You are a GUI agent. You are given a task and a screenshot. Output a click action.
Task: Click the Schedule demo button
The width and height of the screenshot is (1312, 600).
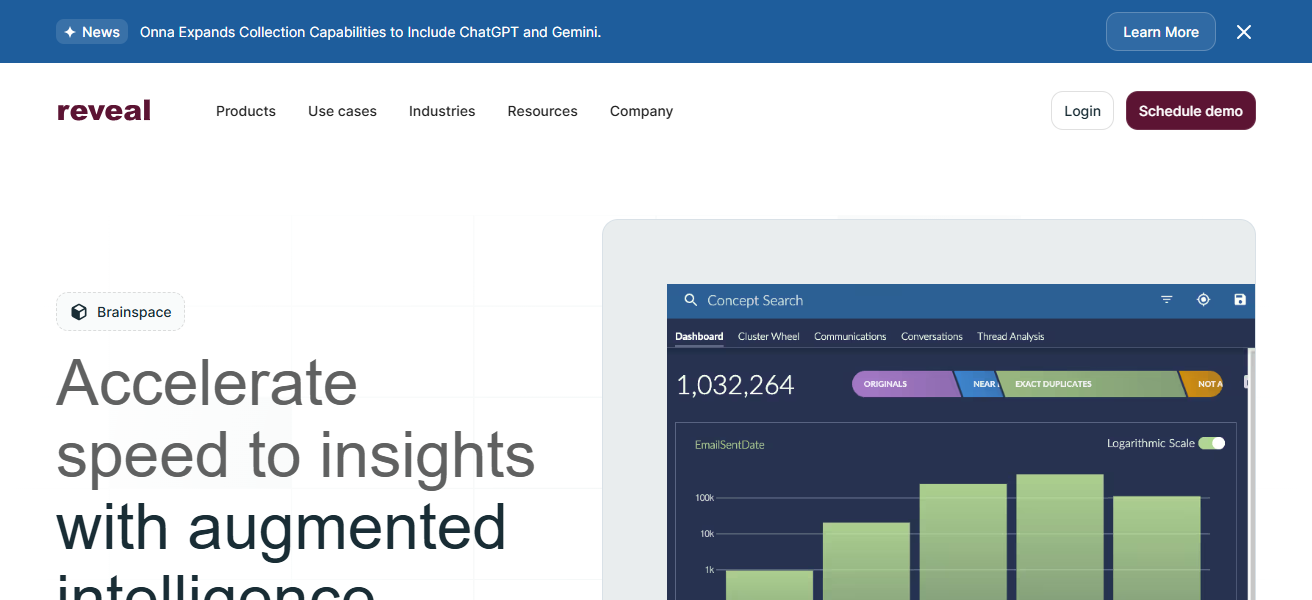tap(1191, 111)
